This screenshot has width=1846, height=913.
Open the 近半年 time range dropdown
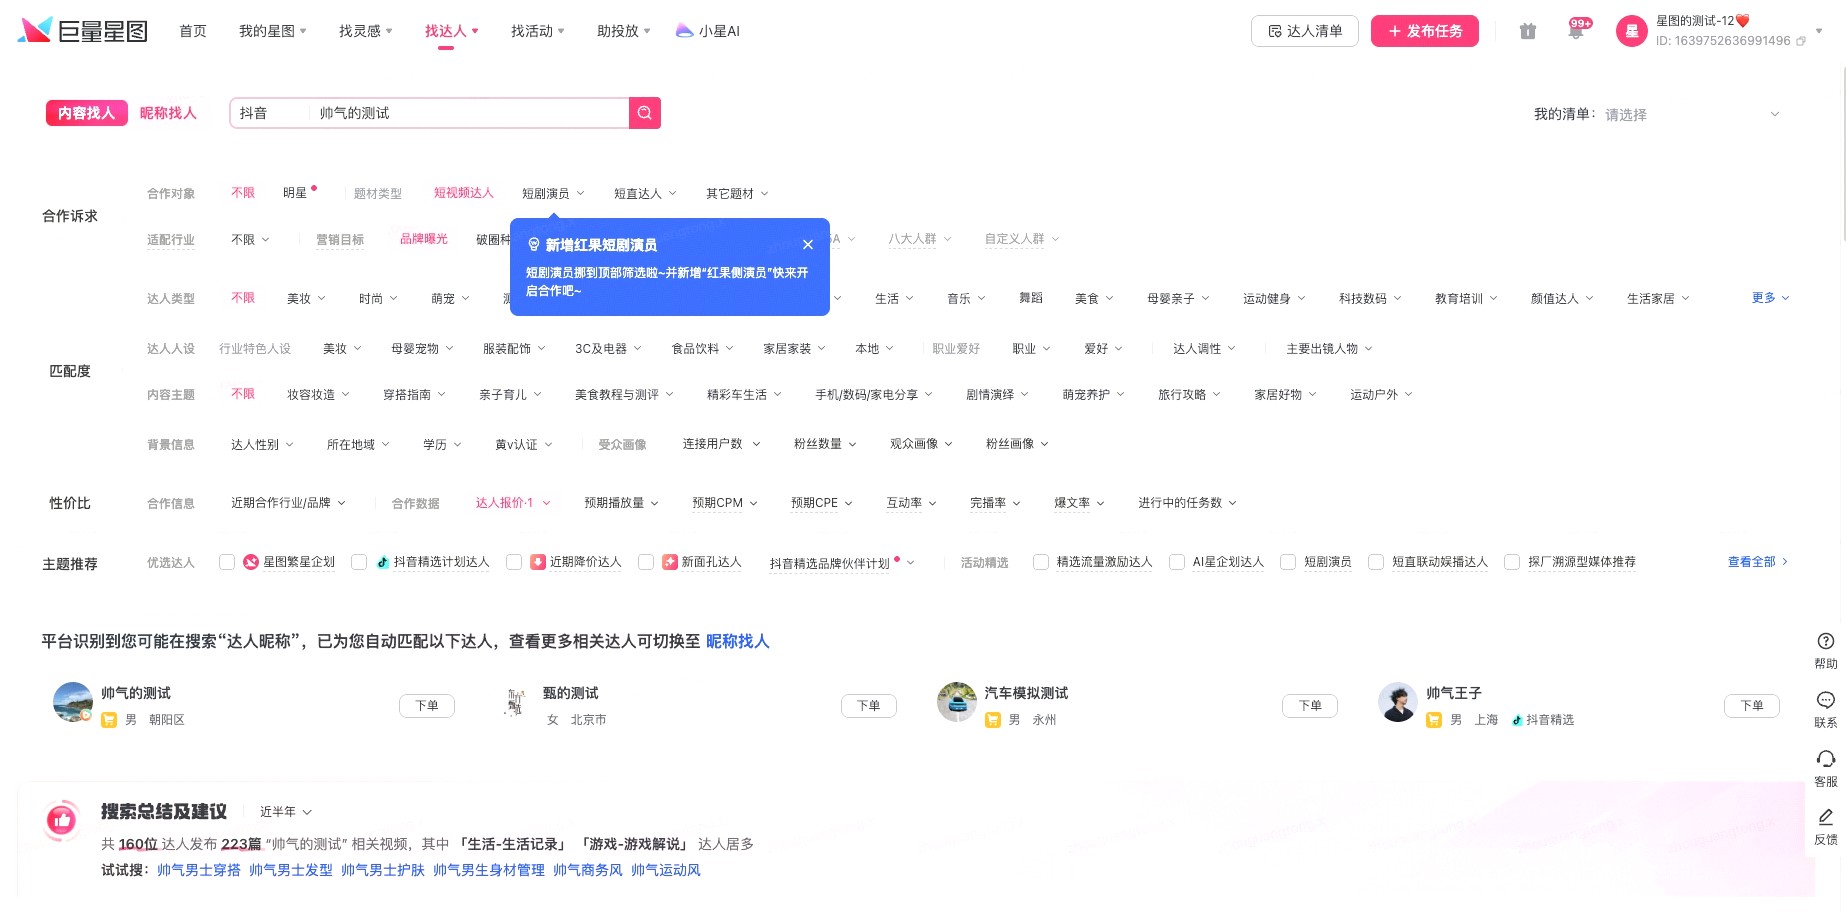pos(286,812)
